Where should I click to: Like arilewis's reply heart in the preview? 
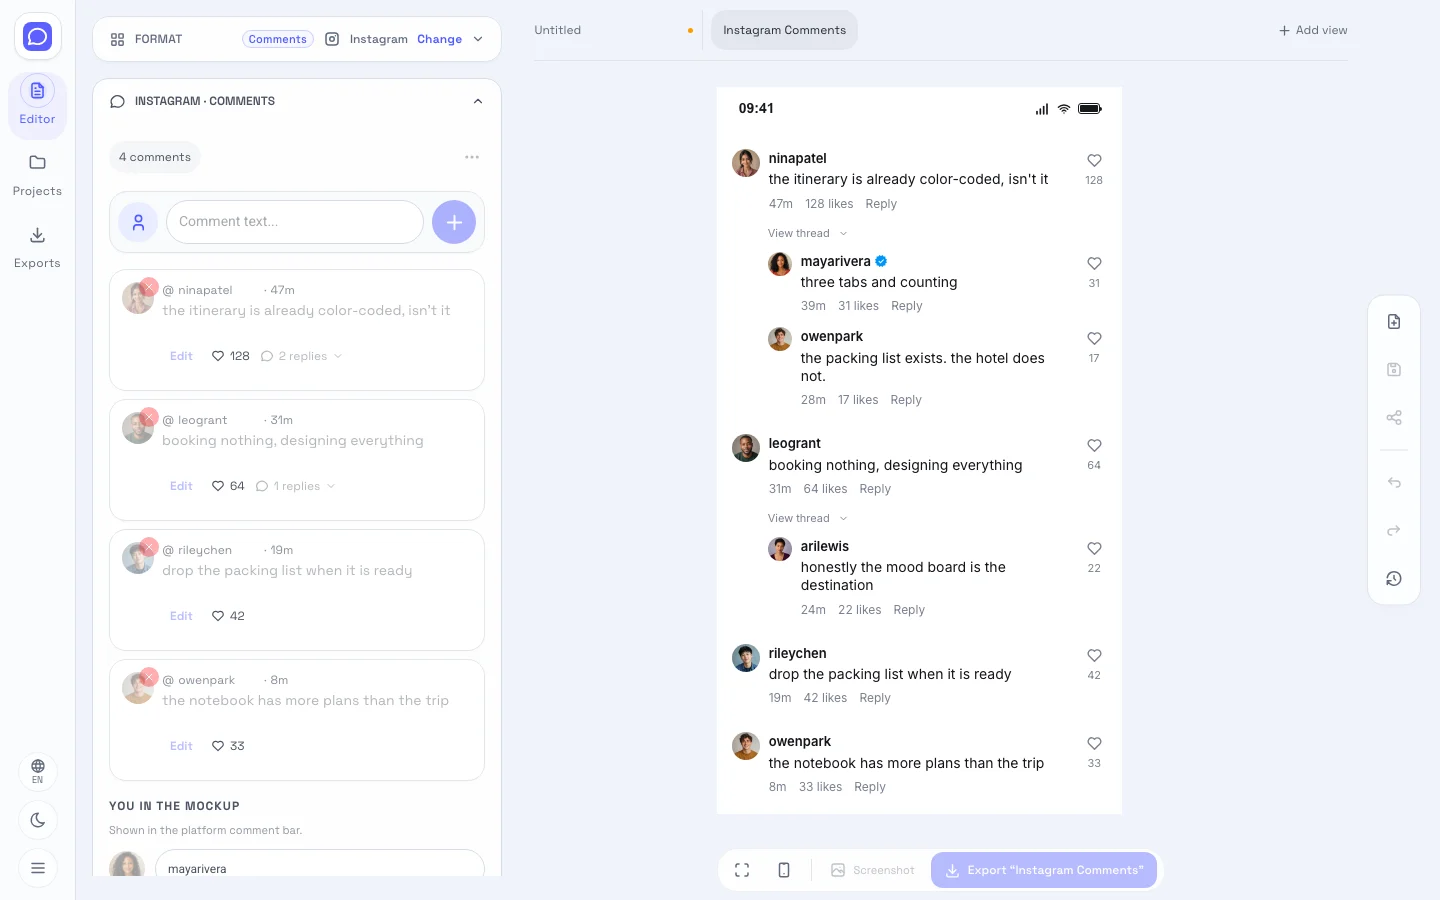1094,548
